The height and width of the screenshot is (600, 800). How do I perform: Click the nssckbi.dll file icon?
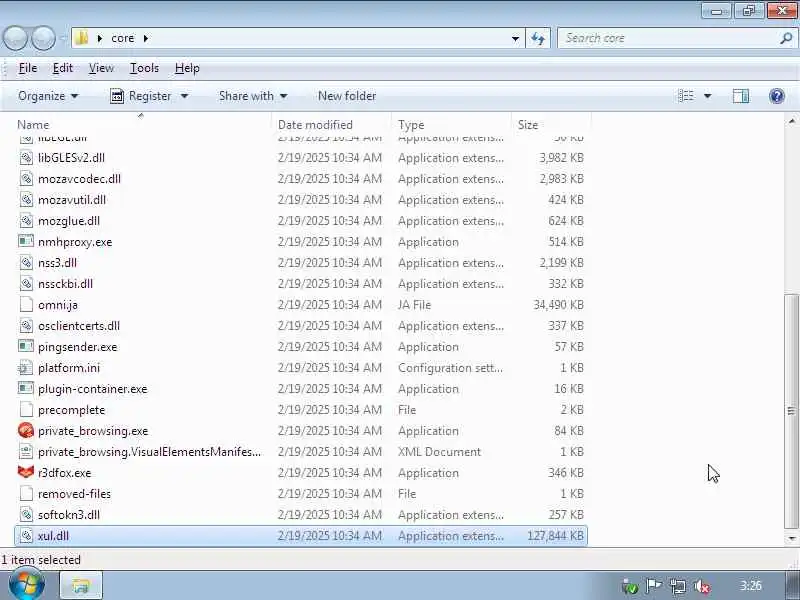point(26,284)
